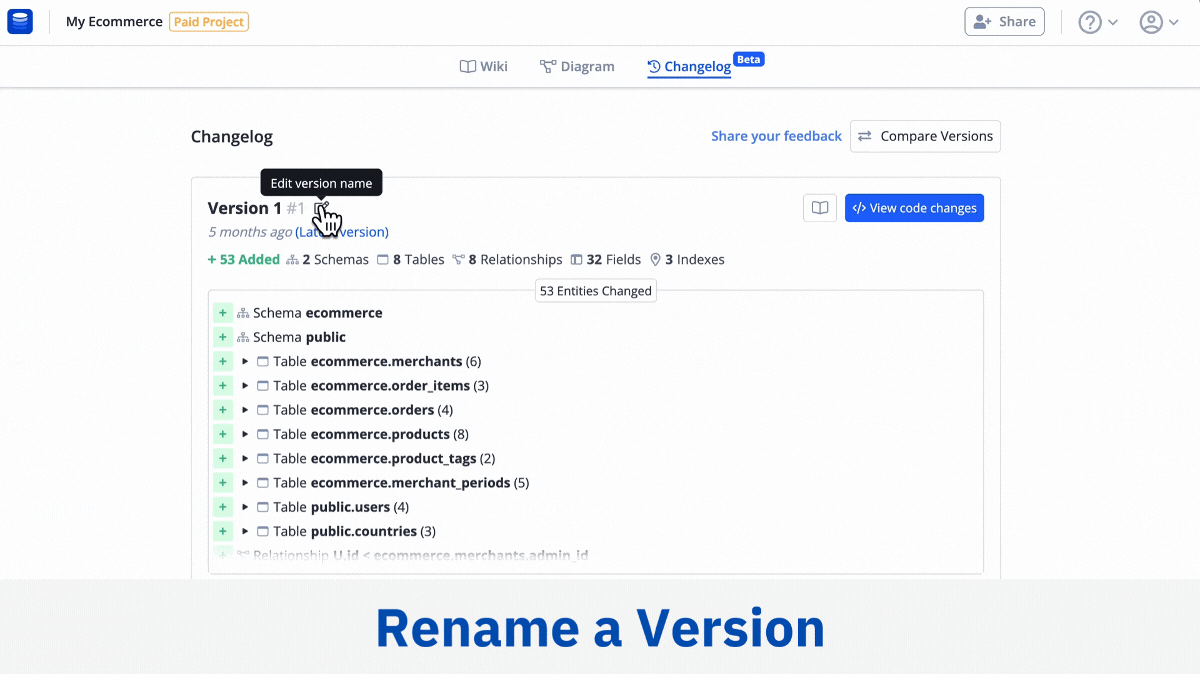Click the green plus icon for public.countries
The image size is (1200, 674).
(x=223, y=531)
